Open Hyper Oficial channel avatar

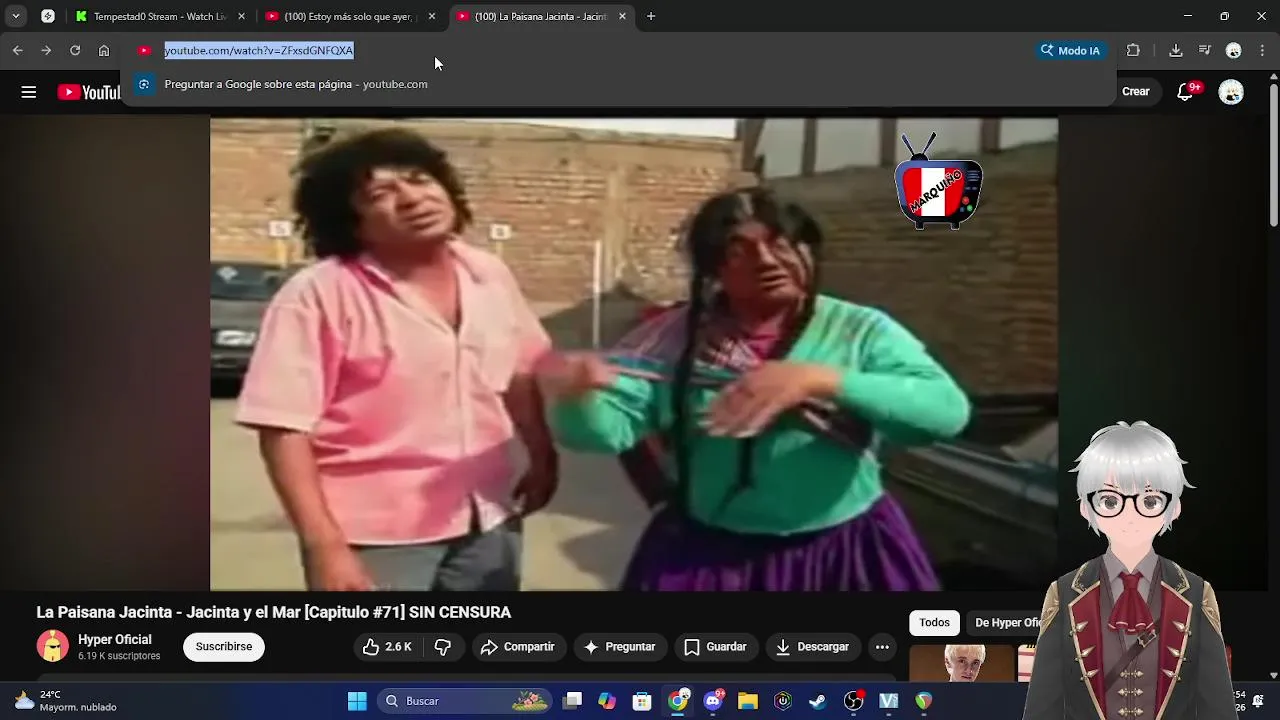[53, 646]
